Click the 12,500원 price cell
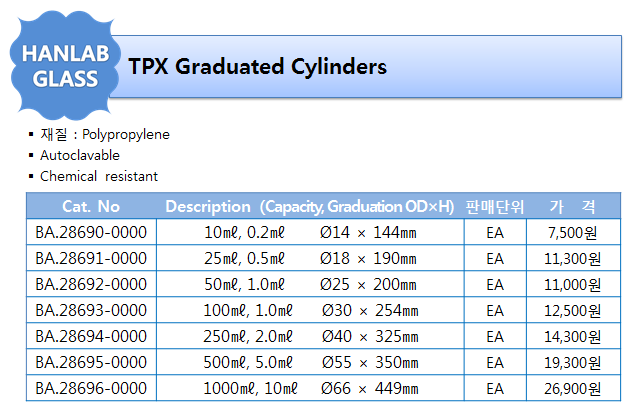The height and width of the screenshot is (418, 640). 573,311
